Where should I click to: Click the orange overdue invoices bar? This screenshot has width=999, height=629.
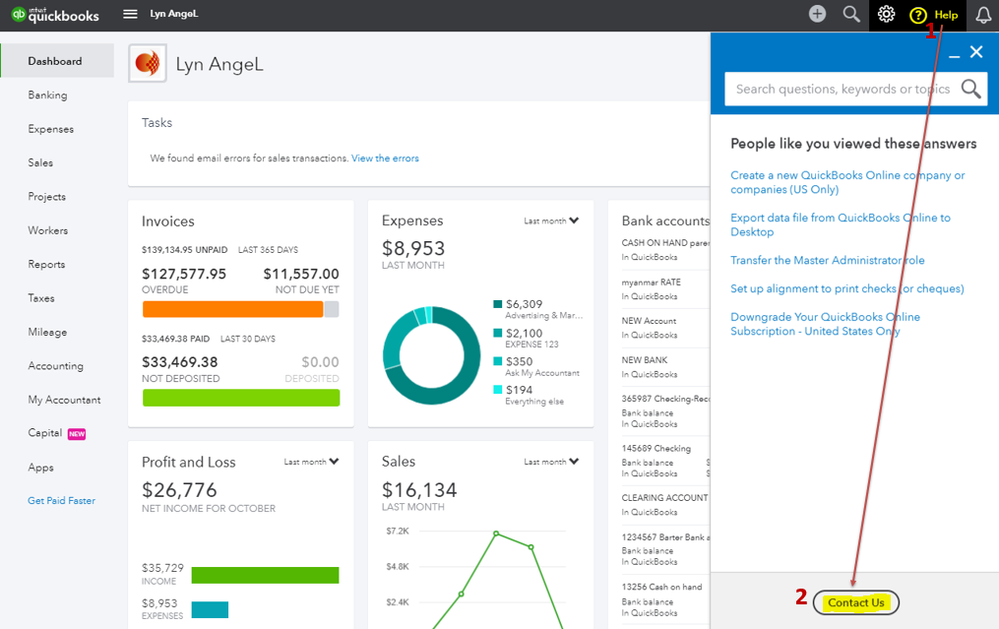pos(233,309)
